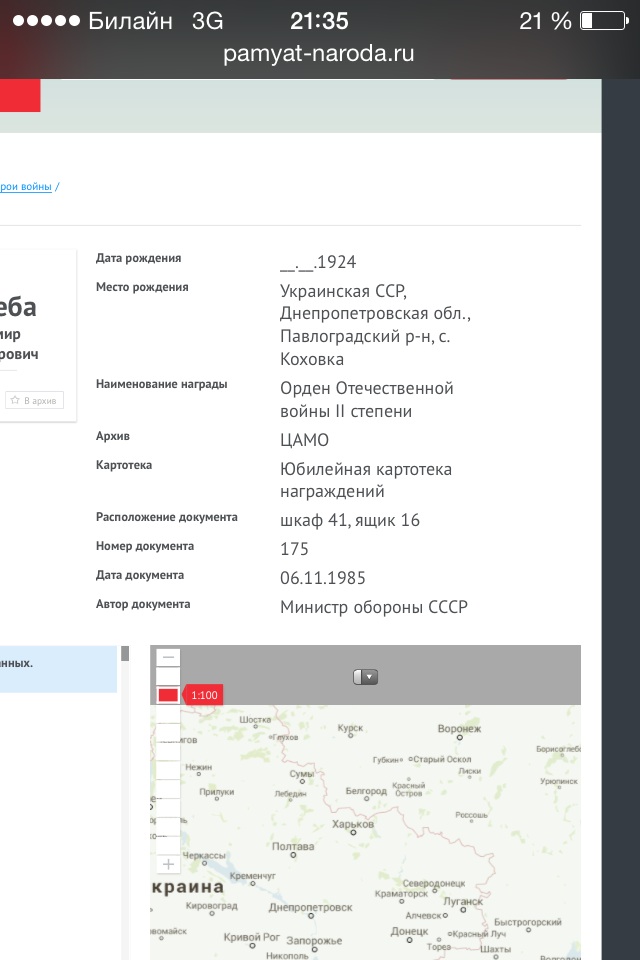The width and height of the screenshot is (640, 960).
Task: Tap Днепропетровск city label on map
Action: point(310,907)
